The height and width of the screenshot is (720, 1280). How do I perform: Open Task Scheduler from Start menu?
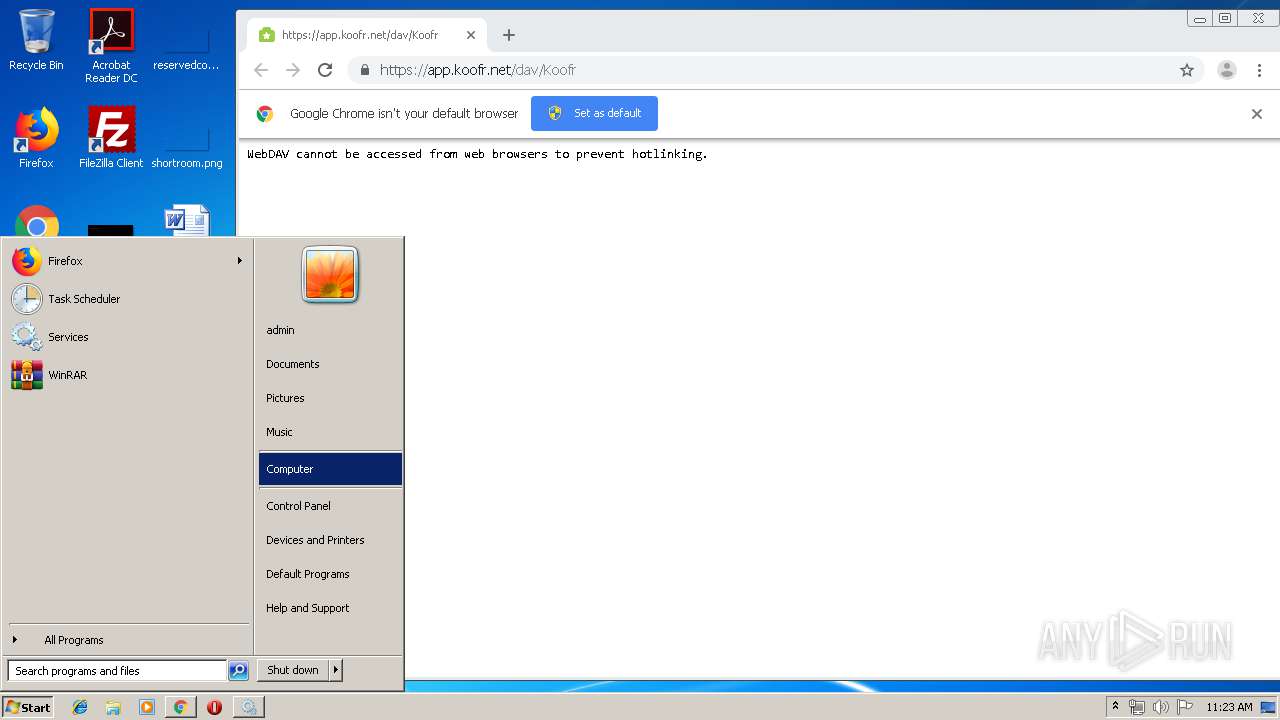tap(127, 299)
